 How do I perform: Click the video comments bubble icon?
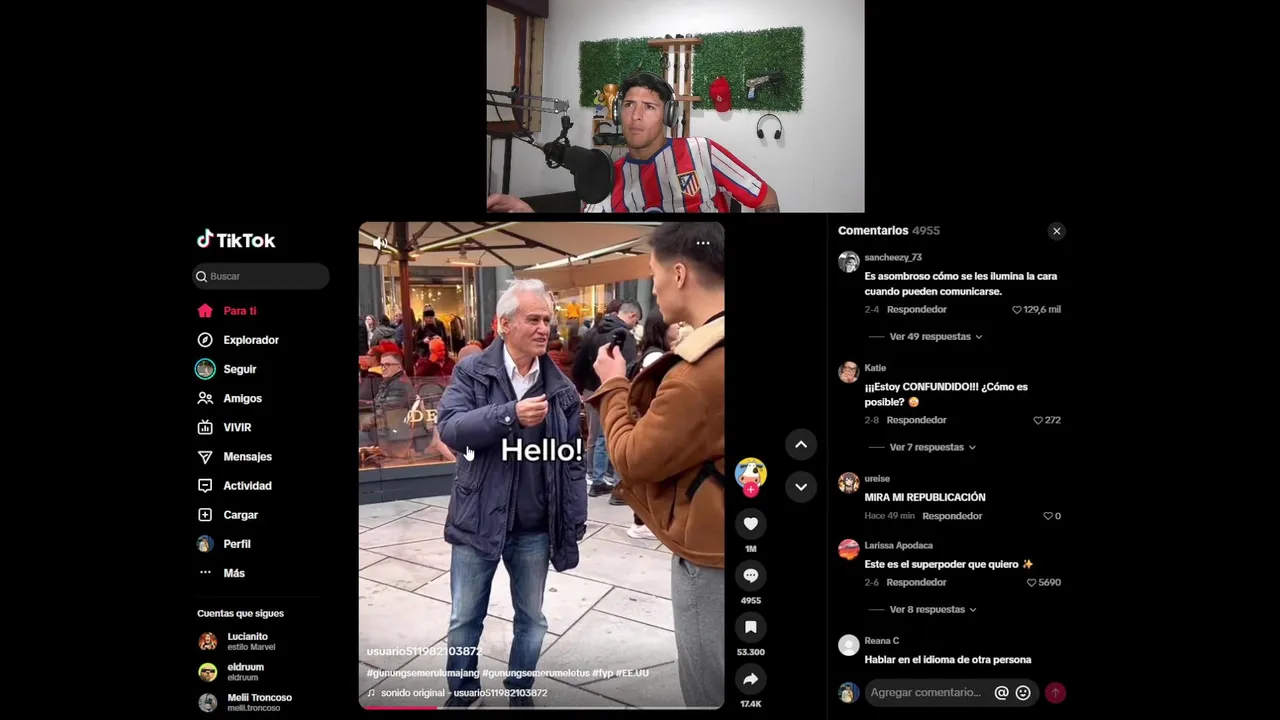[x=750, y=575]
